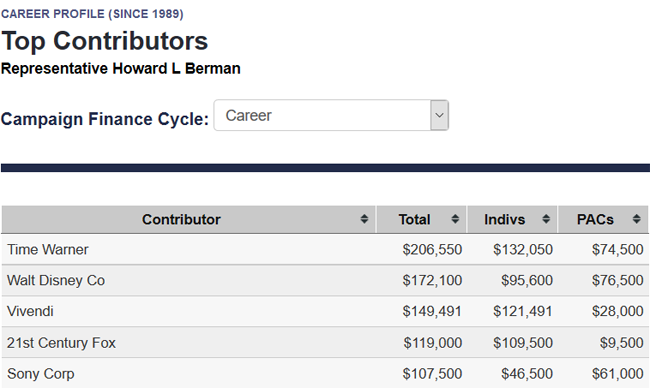Screen dimensions: 650x388
Task: Click the Career Profile (Since 1989) heading
Action: point(92,14)
